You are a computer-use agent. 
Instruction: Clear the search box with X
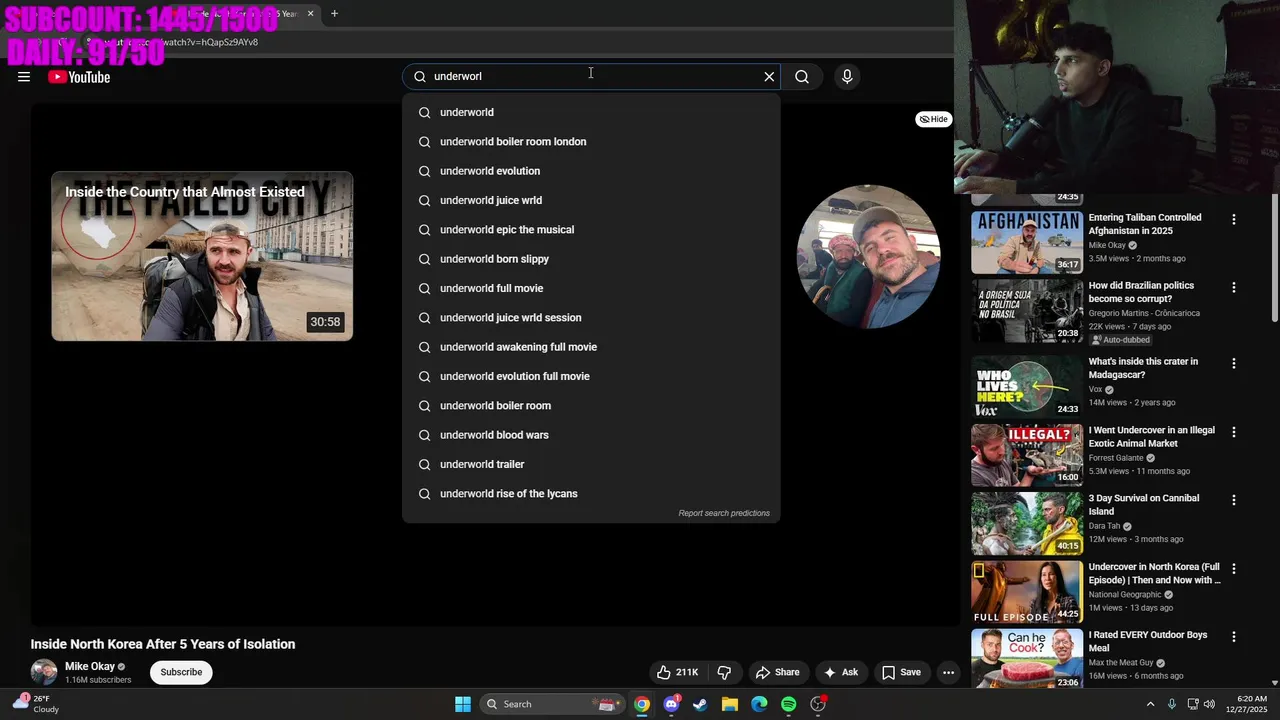769,76
